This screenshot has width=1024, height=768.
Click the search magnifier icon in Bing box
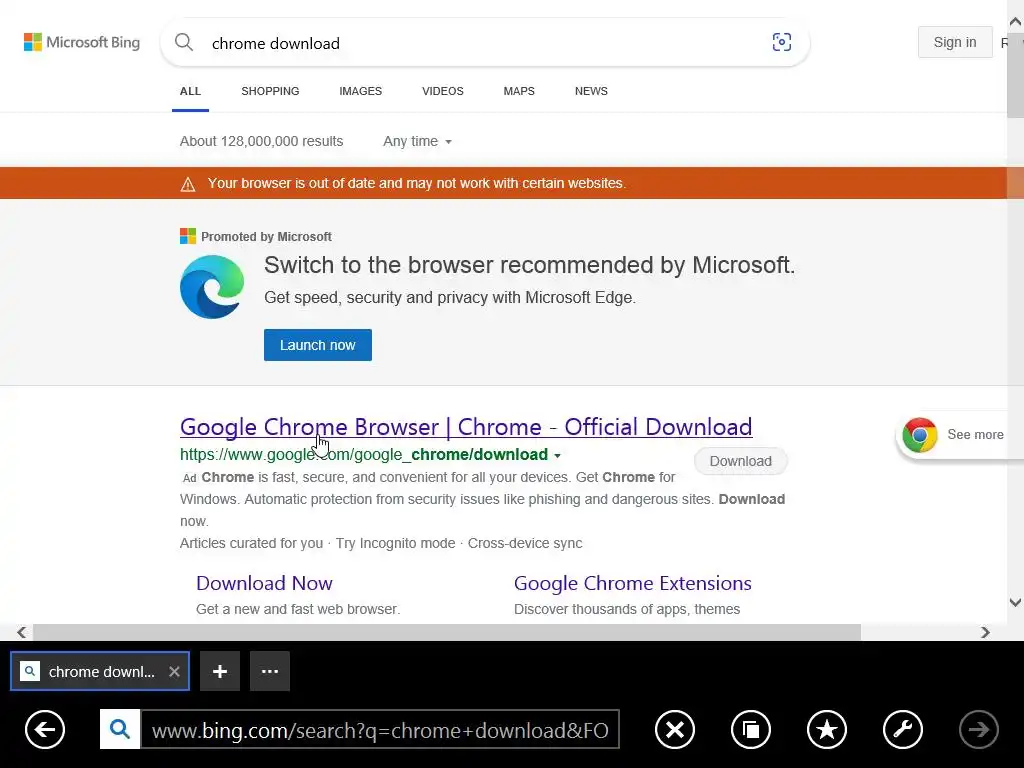184,42
